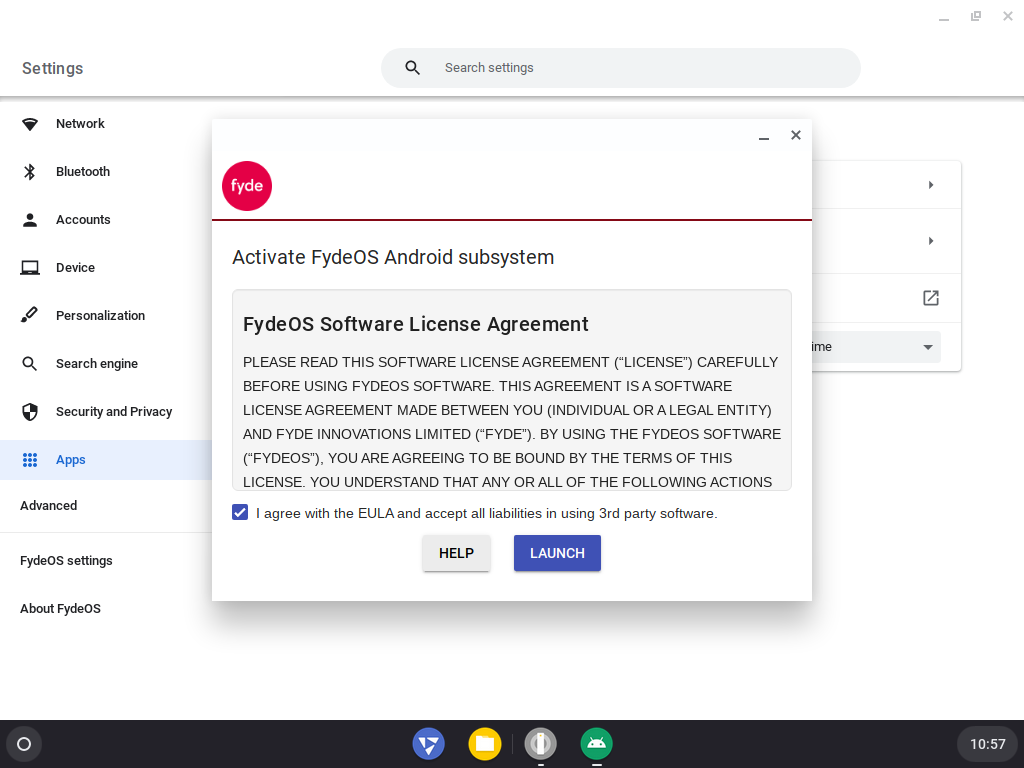
Task: Expand the second arrow row in Apps panel
Action: [931, 241]
